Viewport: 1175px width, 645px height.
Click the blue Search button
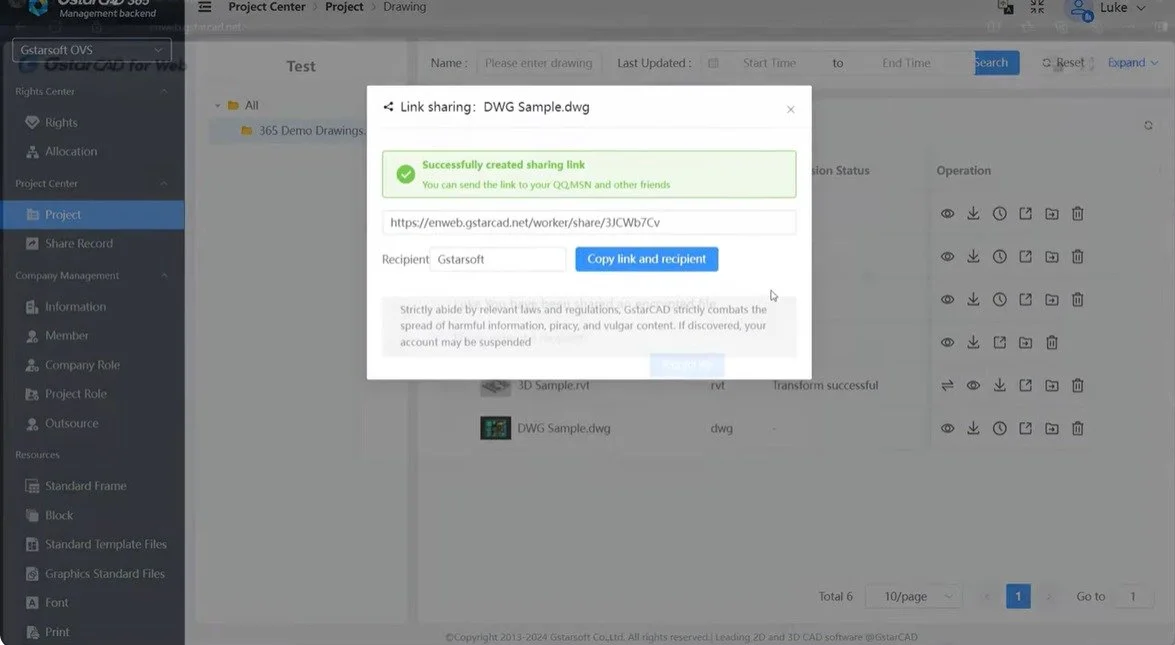(x=996, y=63)
